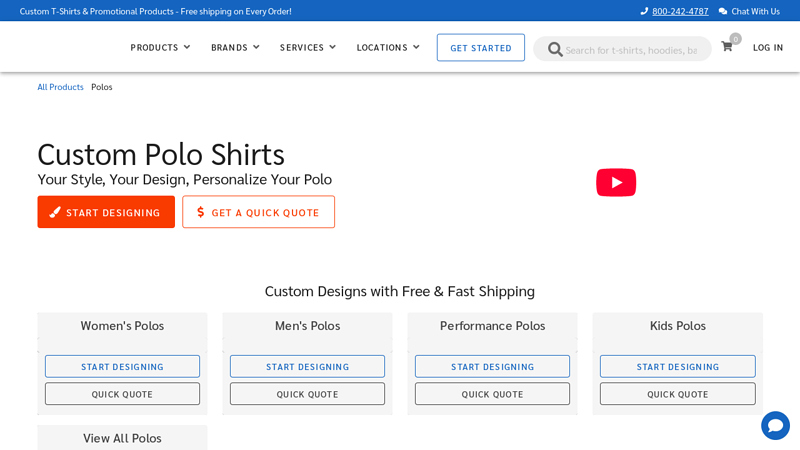This screenshot has width=800, height=450.
Task: Start designing Women's Polos
Action: click(x=122, y=366)
